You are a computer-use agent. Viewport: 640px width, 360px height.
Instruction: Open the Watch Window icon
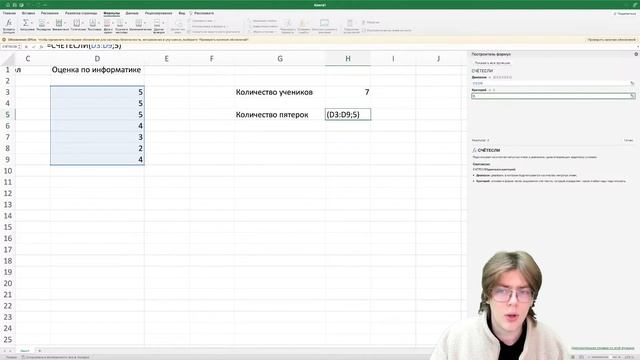324,23
